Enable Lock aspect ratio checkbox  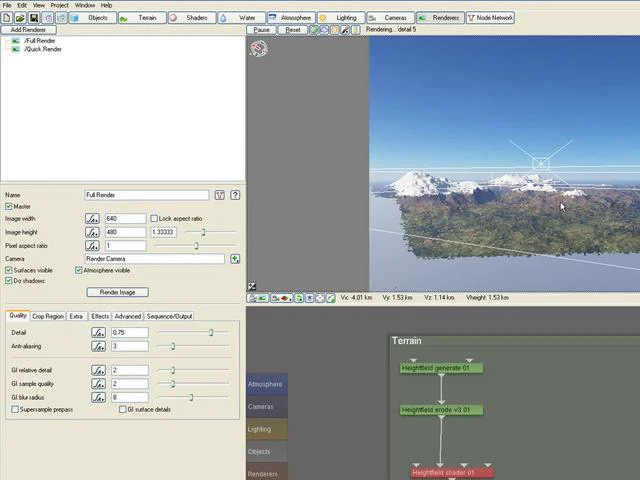[x=154, y=219]
